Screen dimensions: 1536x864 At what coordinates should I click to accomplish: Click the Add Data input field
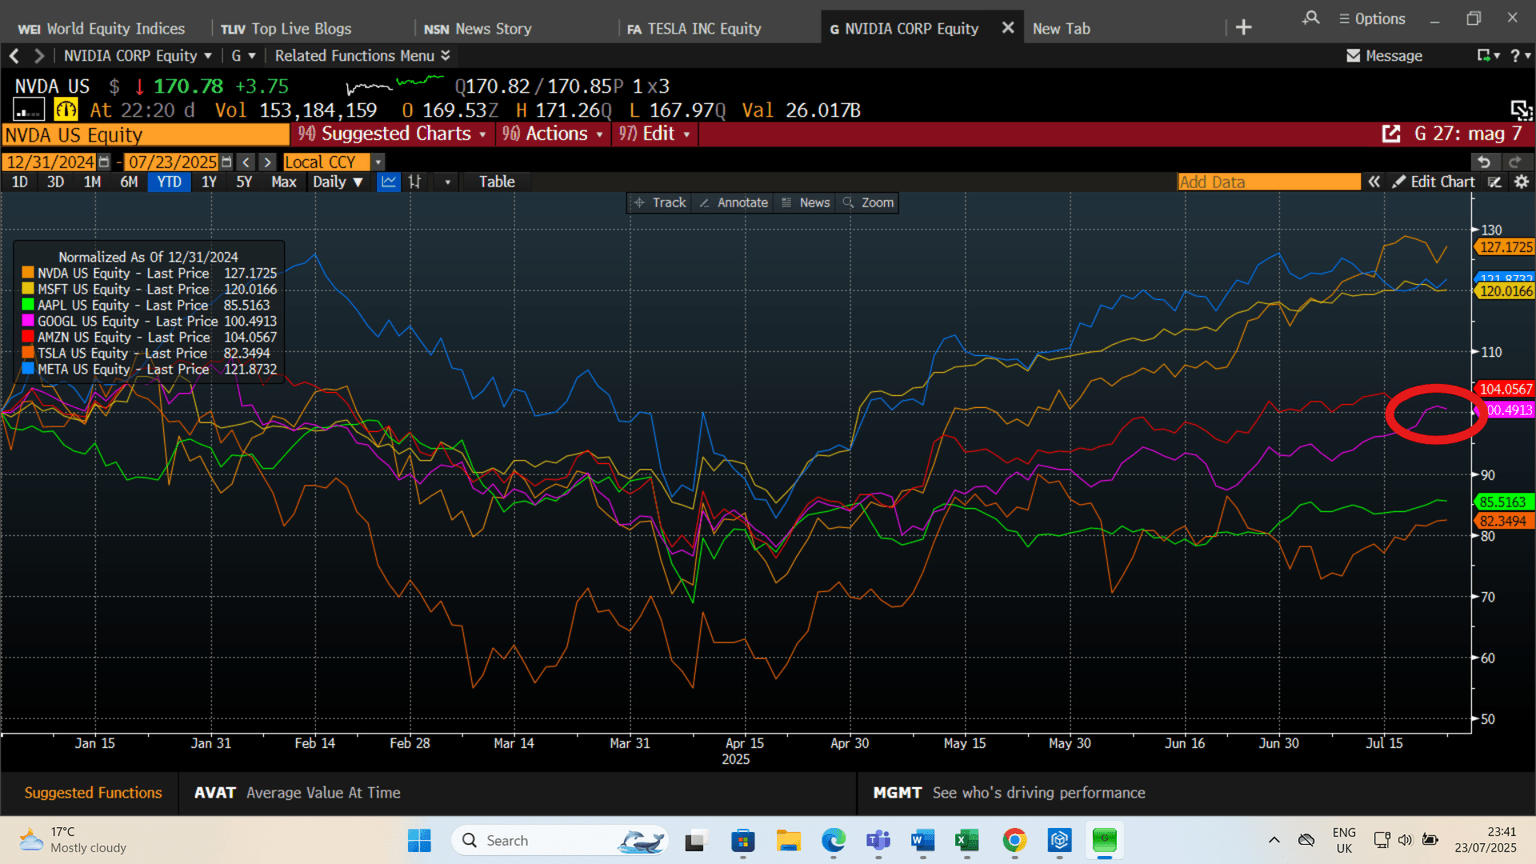coord(1268,182)
